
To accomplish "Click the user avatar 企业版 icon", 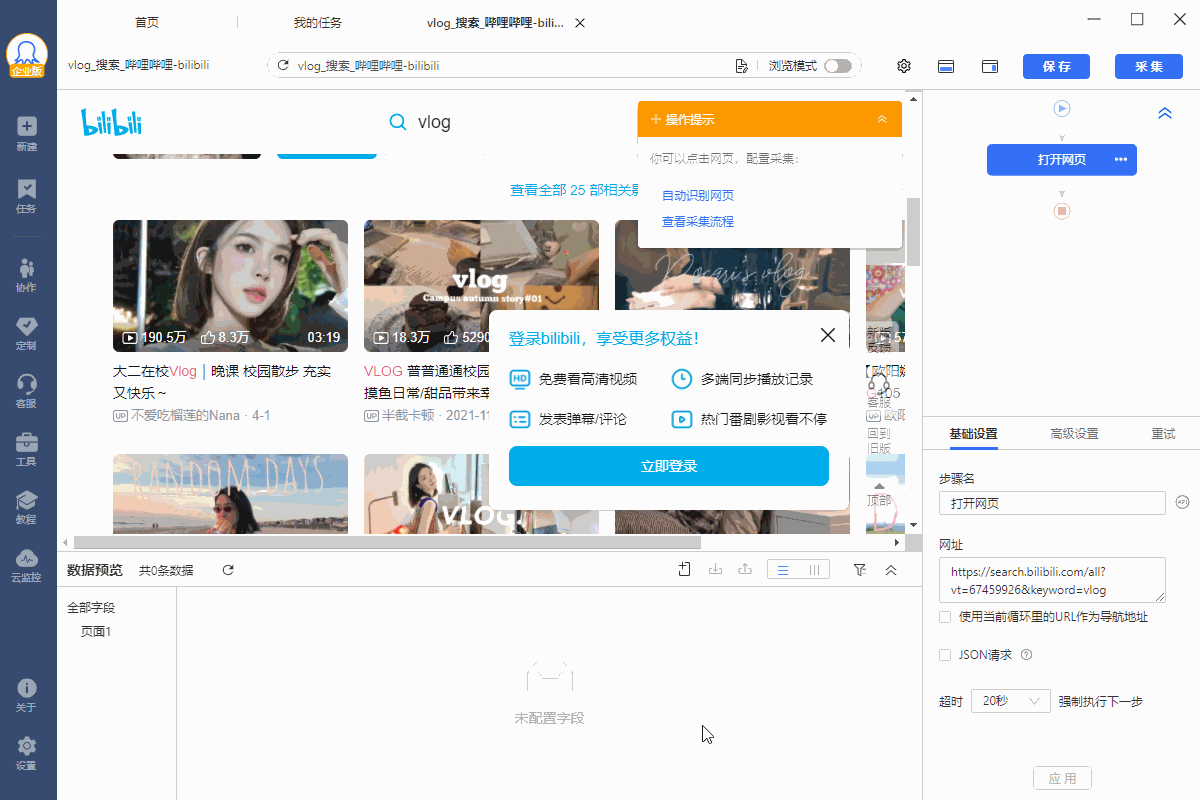I will click(x=27, y=55).
